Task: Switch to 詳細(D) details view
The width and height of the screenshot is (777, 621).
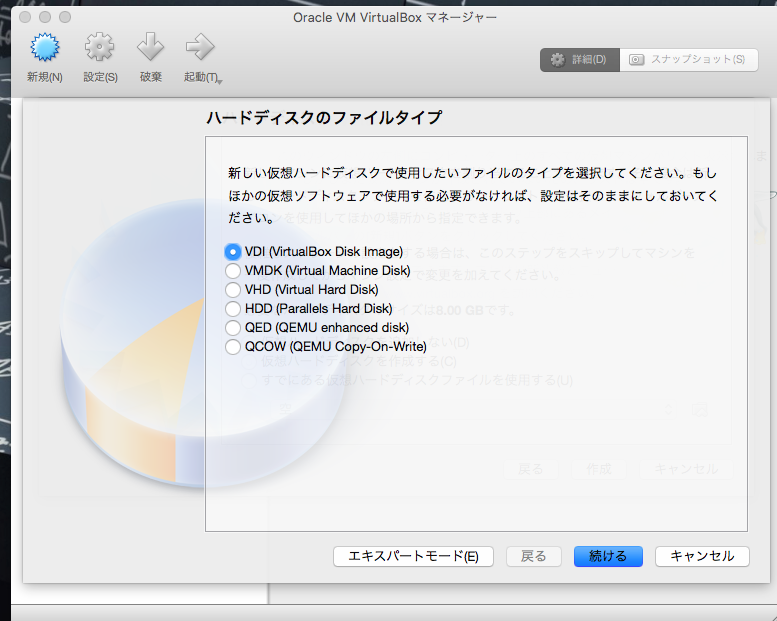Action: pyautogui.click(x=580, y=60)
